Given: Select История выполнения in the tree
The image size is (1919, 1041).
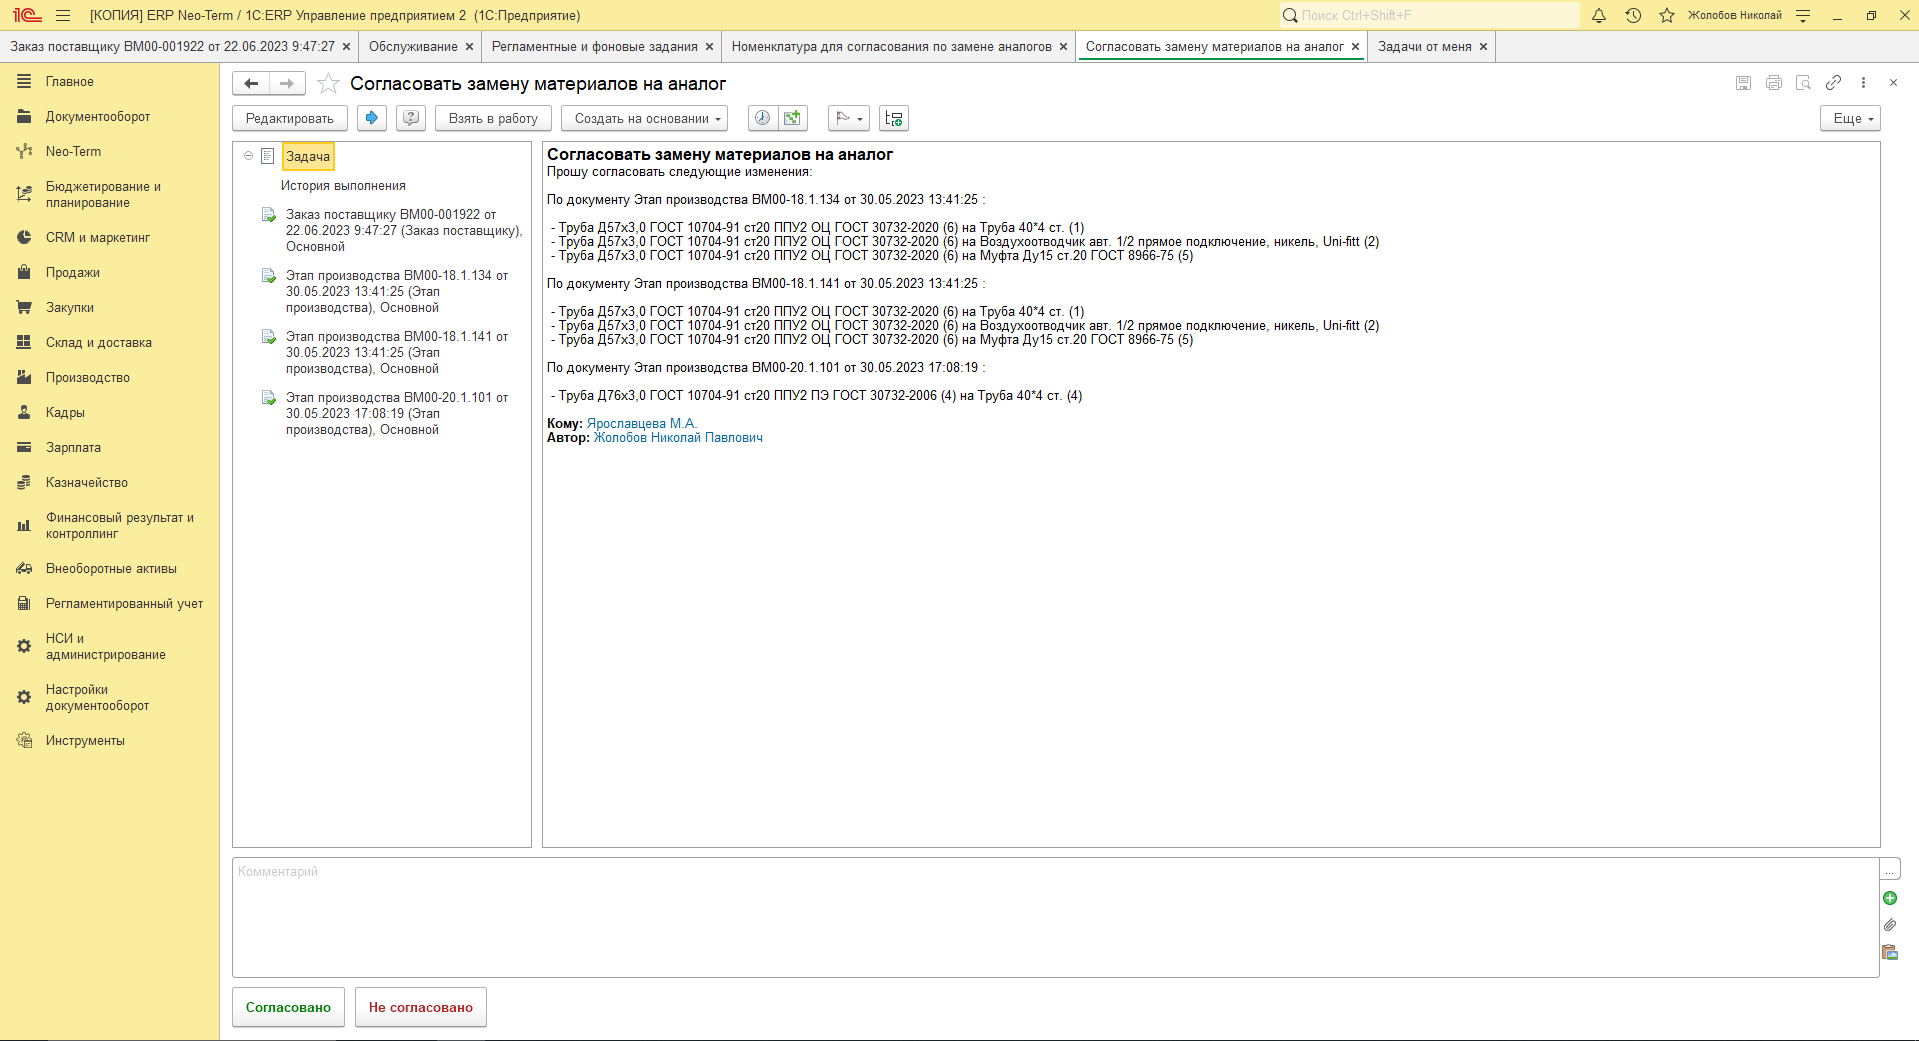Looking at the screenshot, I should click(x=343, y=186).
